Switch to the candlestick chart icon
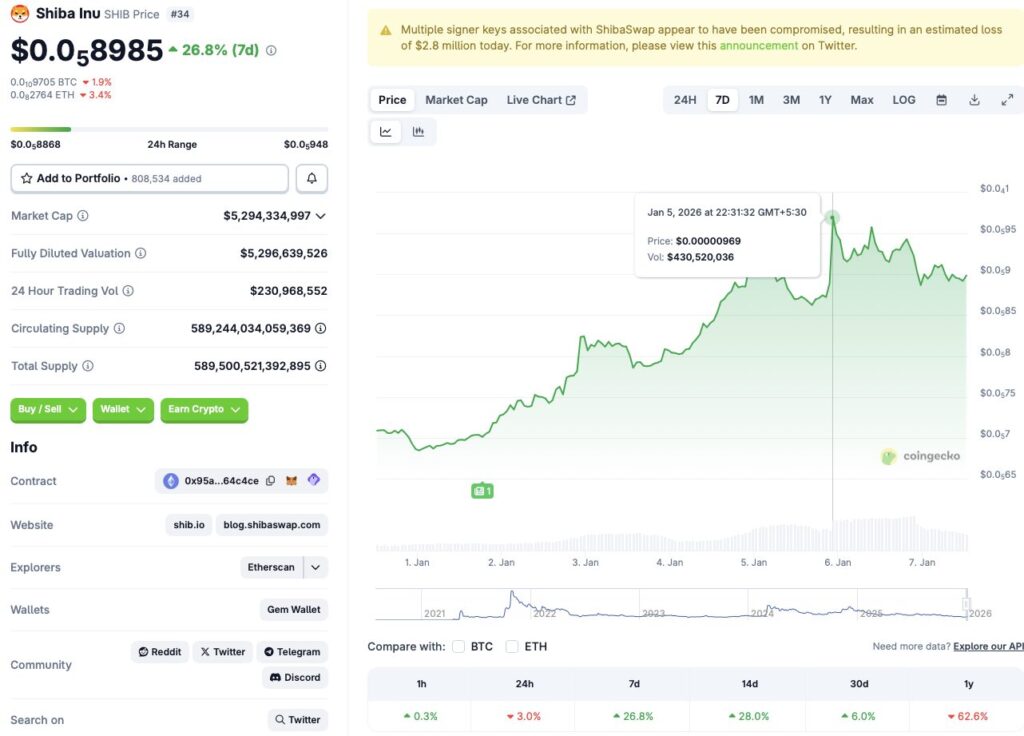Screen dimensions: 1024x736 click(x=419, y=131)
